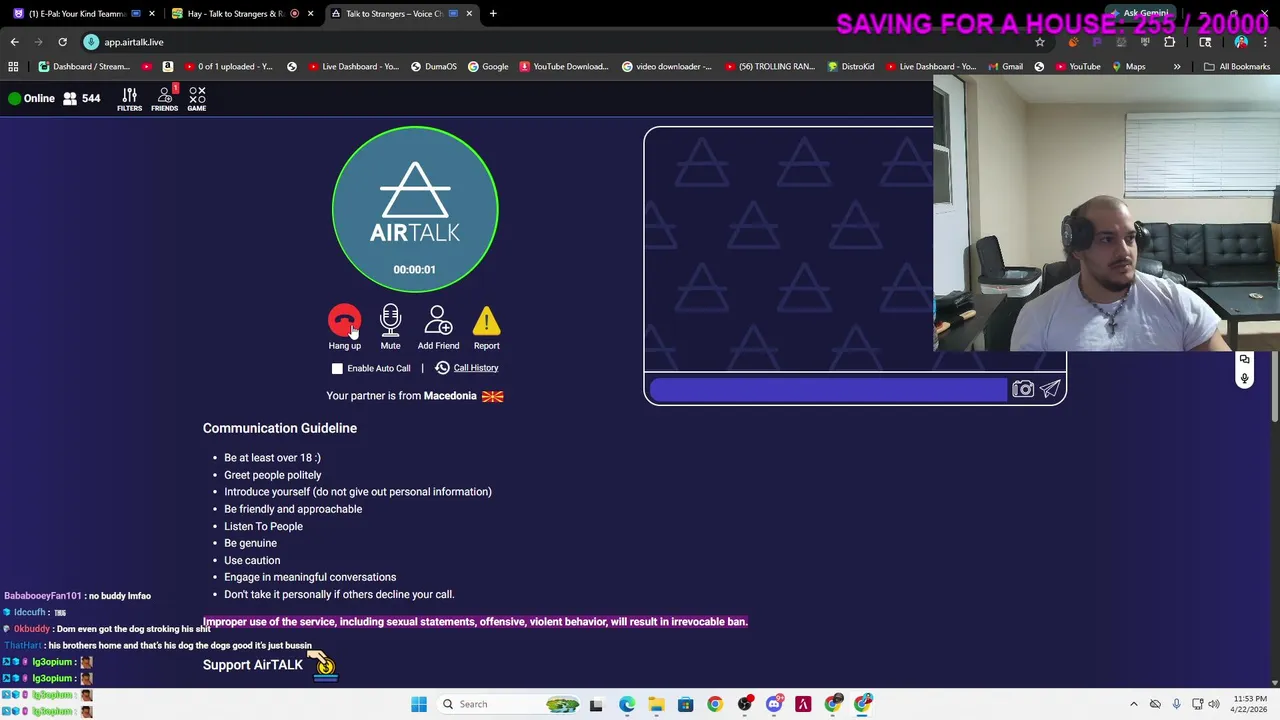This screenshot has height=720, width=1280.
Task: Open the 0 of 1 uploaded bookmark
Action: pos(228,66)
